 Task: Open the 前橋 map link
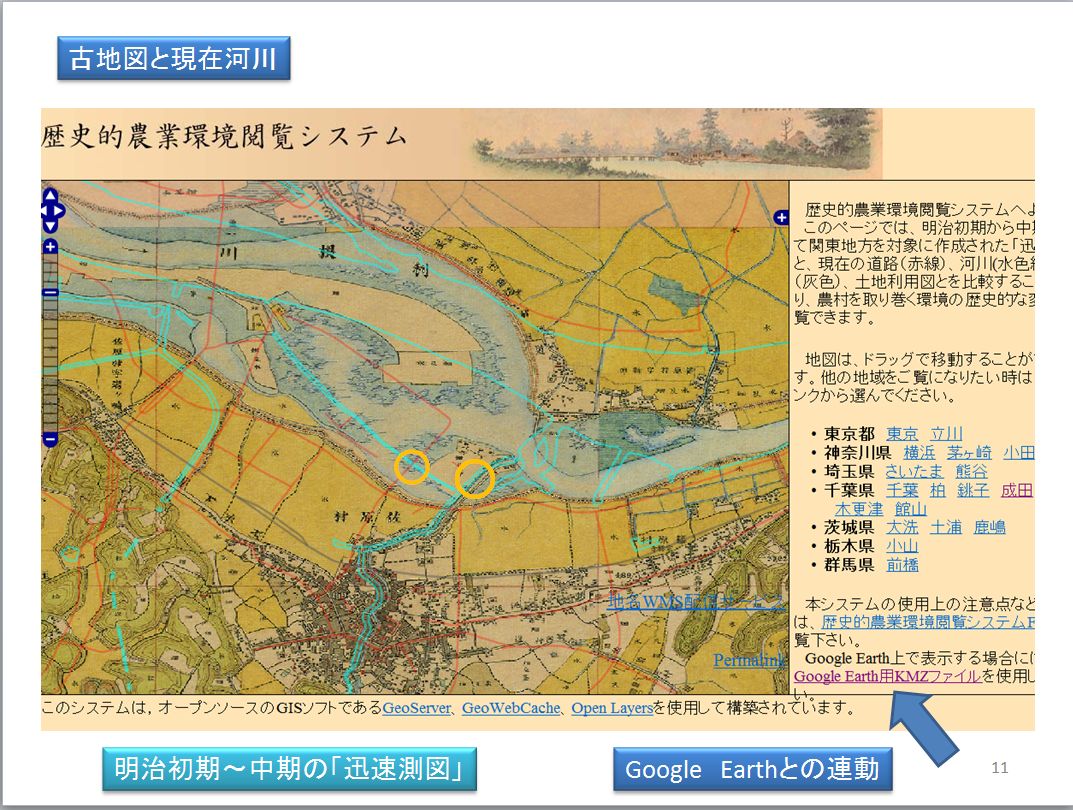tap(902, 565)
